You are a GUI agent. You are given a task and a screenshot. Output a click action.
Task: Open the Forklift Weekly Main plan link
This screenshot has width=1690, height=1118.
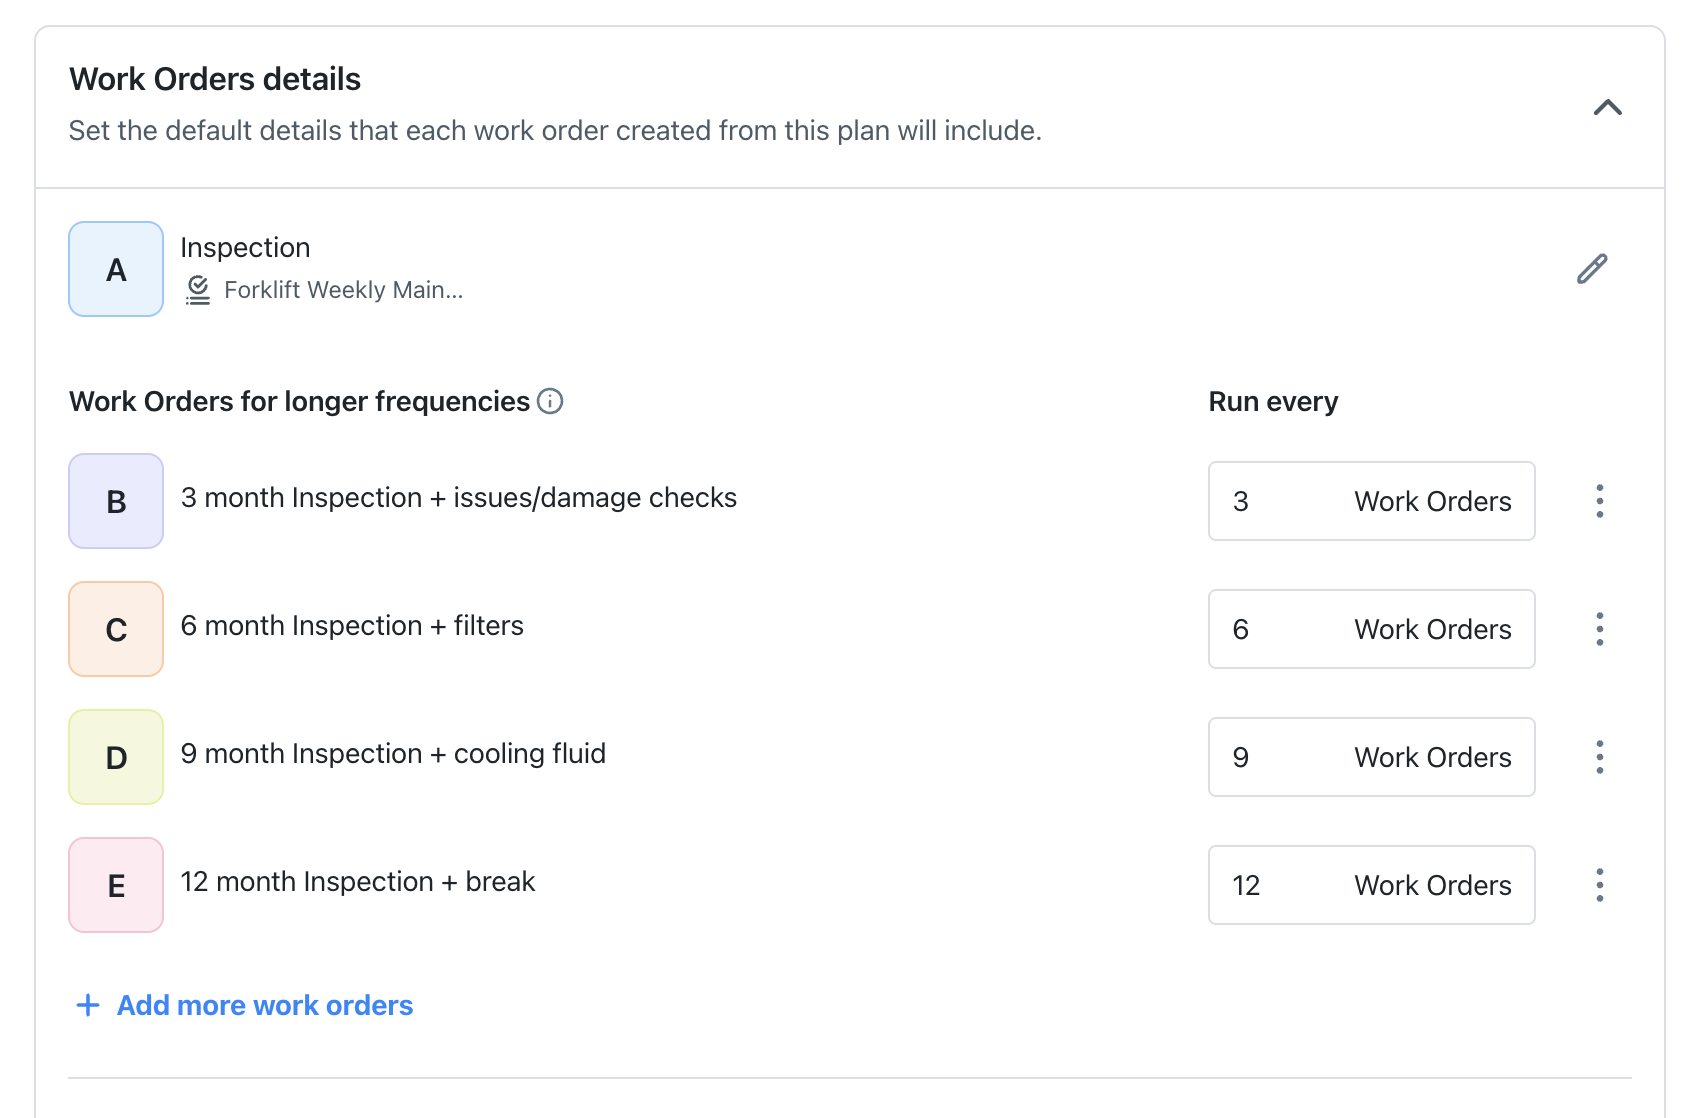tap(343, 290)
